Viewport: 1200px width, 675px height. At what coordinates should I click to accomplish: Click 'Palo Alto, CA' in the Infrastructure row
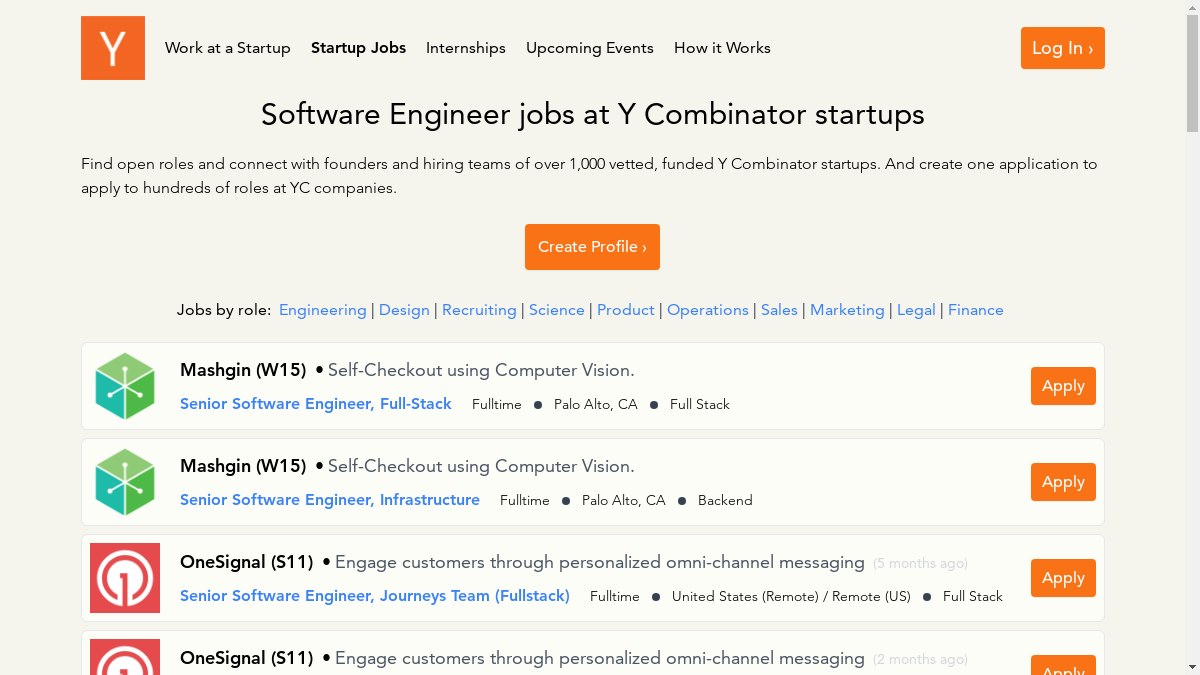624,500
